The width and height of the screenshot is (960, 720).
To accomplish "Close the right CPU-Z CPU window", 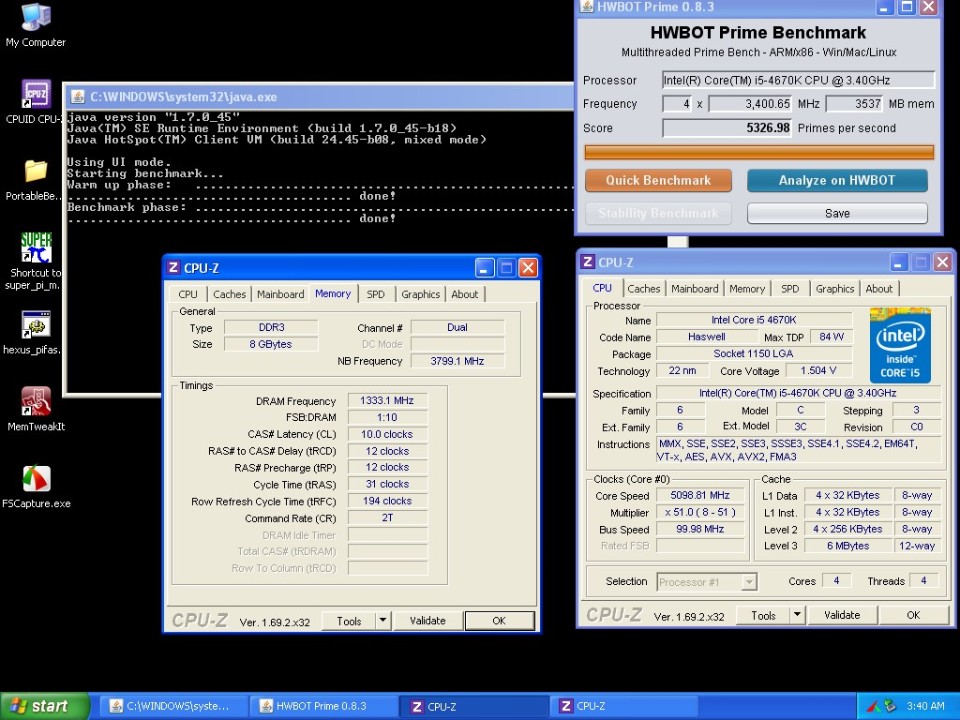I will [x=942, y=263].
